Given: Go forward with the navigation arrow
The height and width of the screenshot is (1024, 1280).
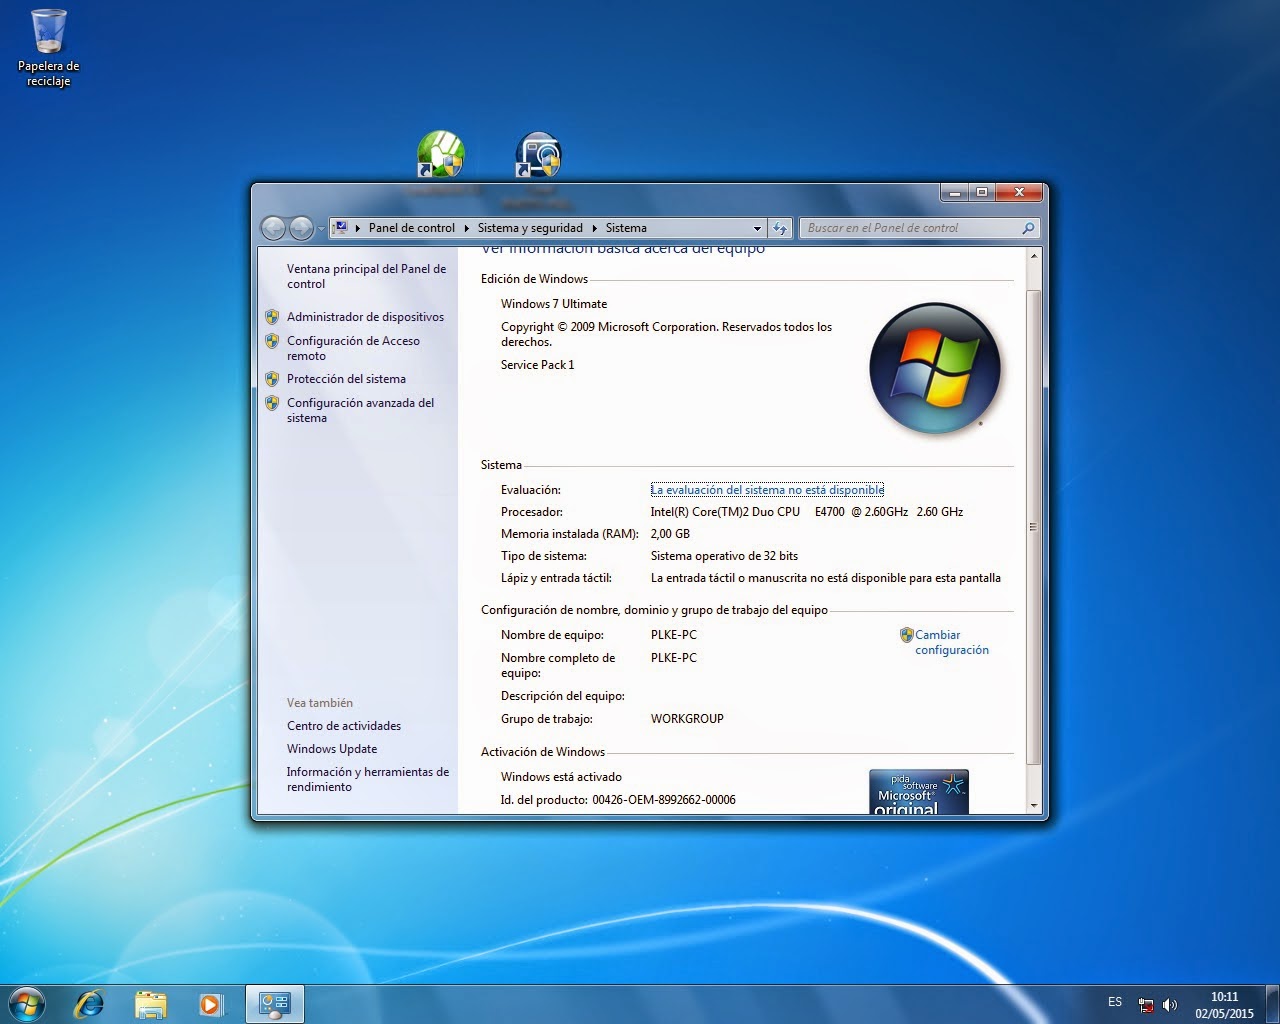Looking at the screenshot, I should pos(301,228).
